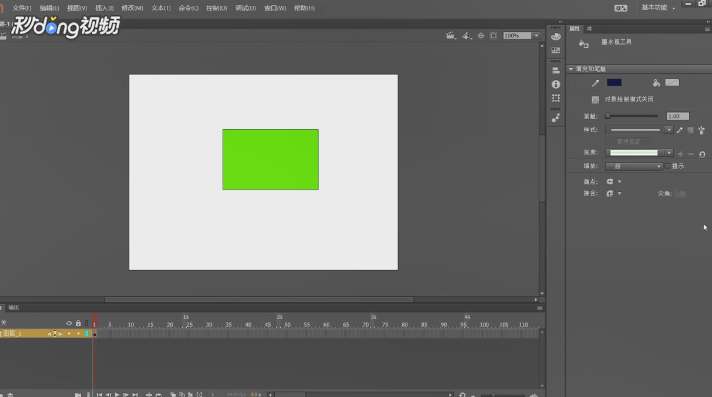Toggle all layers outline icon
712x397 pixels.
pyautogui.click(x=87, y=323)
